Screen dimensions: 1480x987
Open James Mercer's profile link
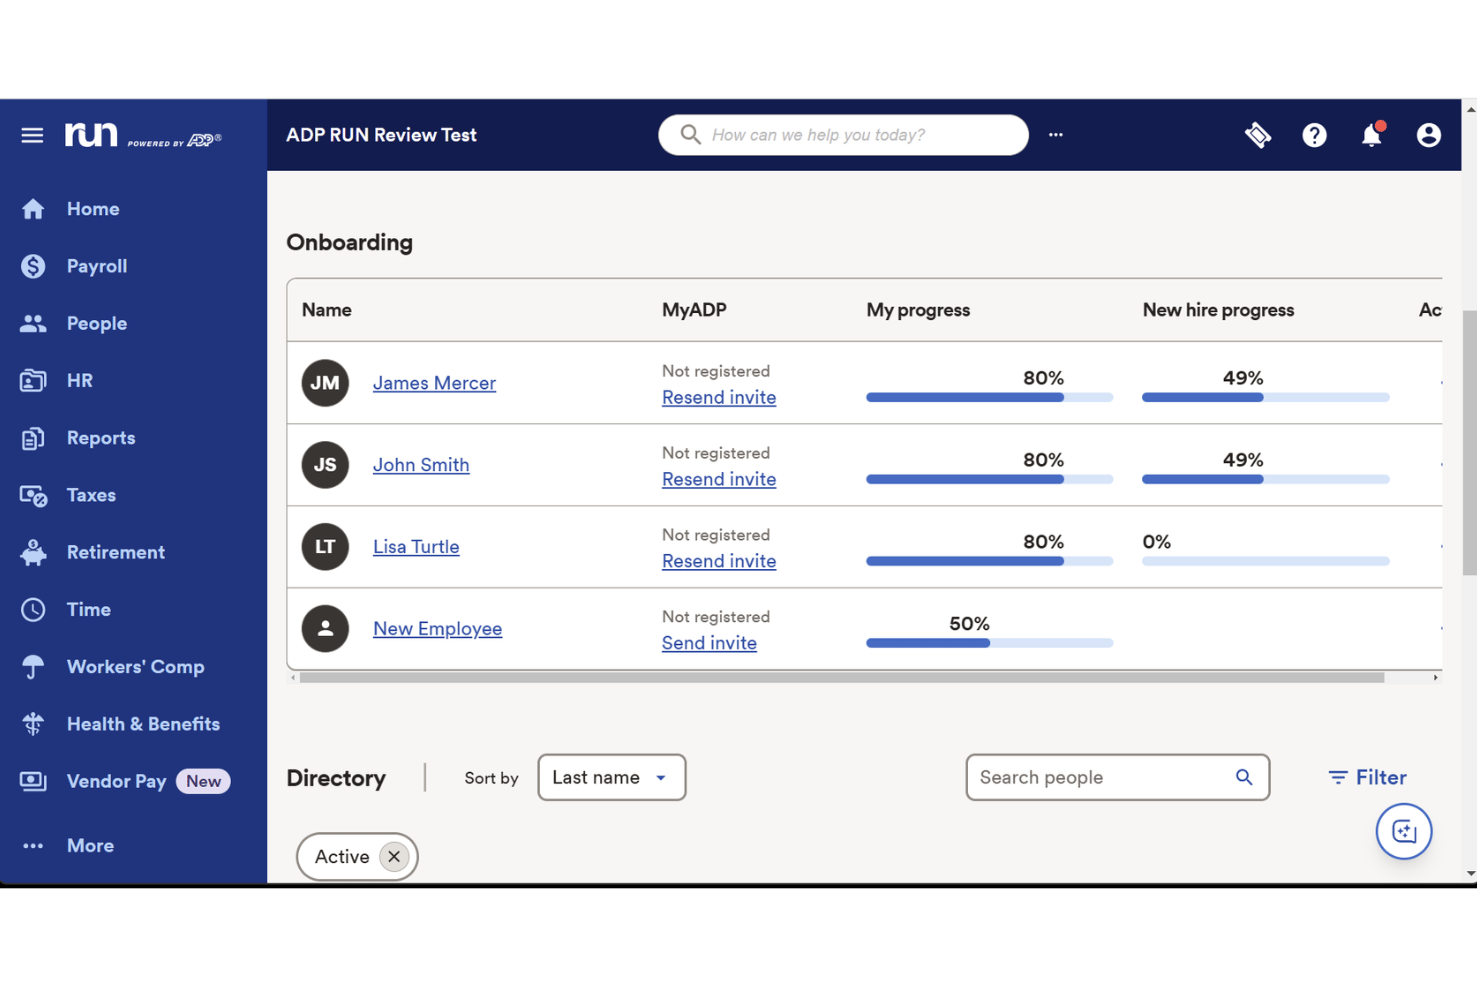[434, 383]
